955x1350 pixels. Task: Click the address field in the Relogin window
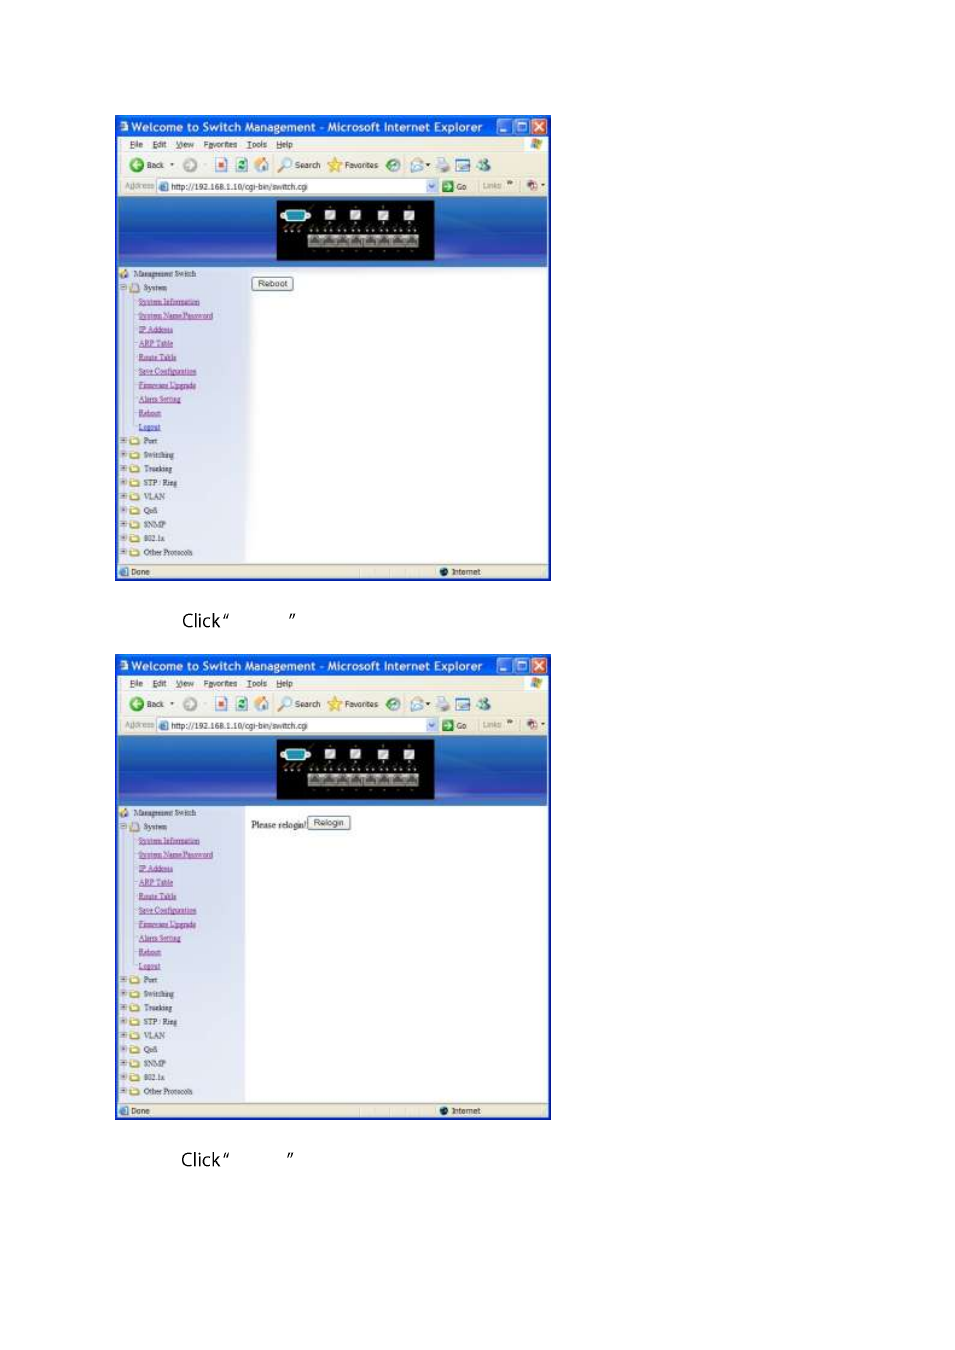[297, 725]
